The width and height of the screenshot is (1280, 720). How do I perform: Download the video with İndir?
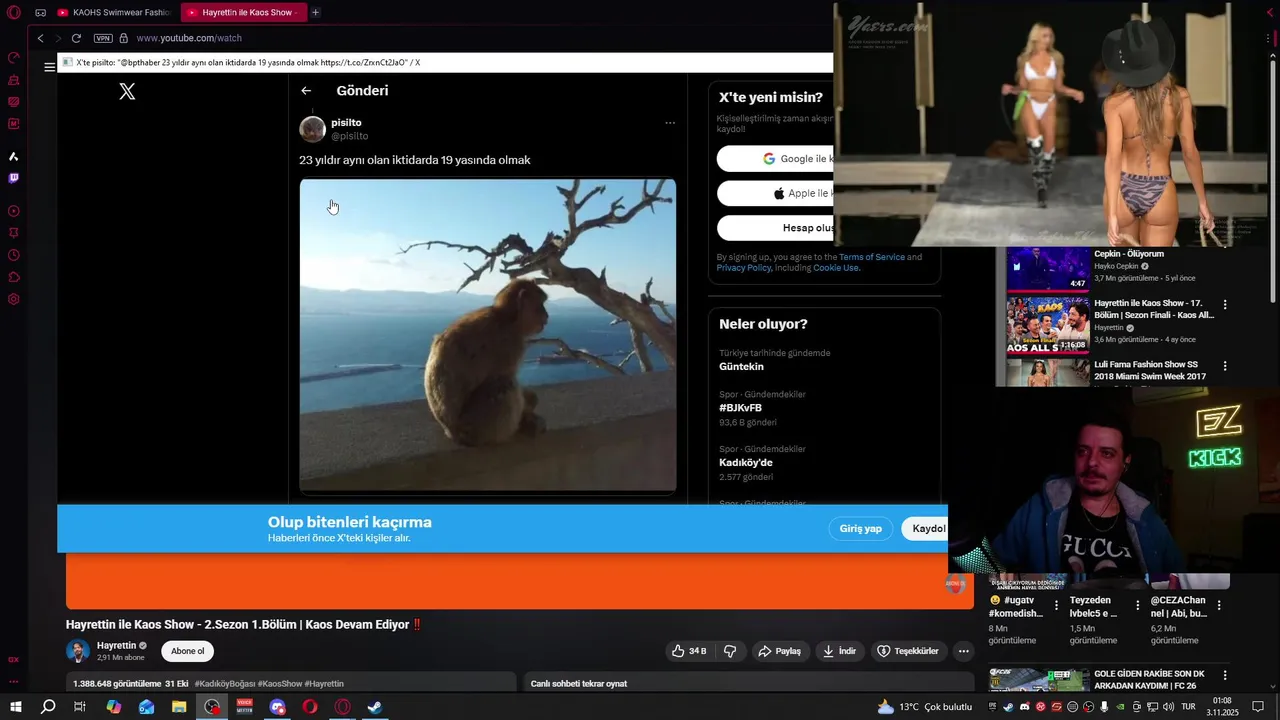[839, 651]
